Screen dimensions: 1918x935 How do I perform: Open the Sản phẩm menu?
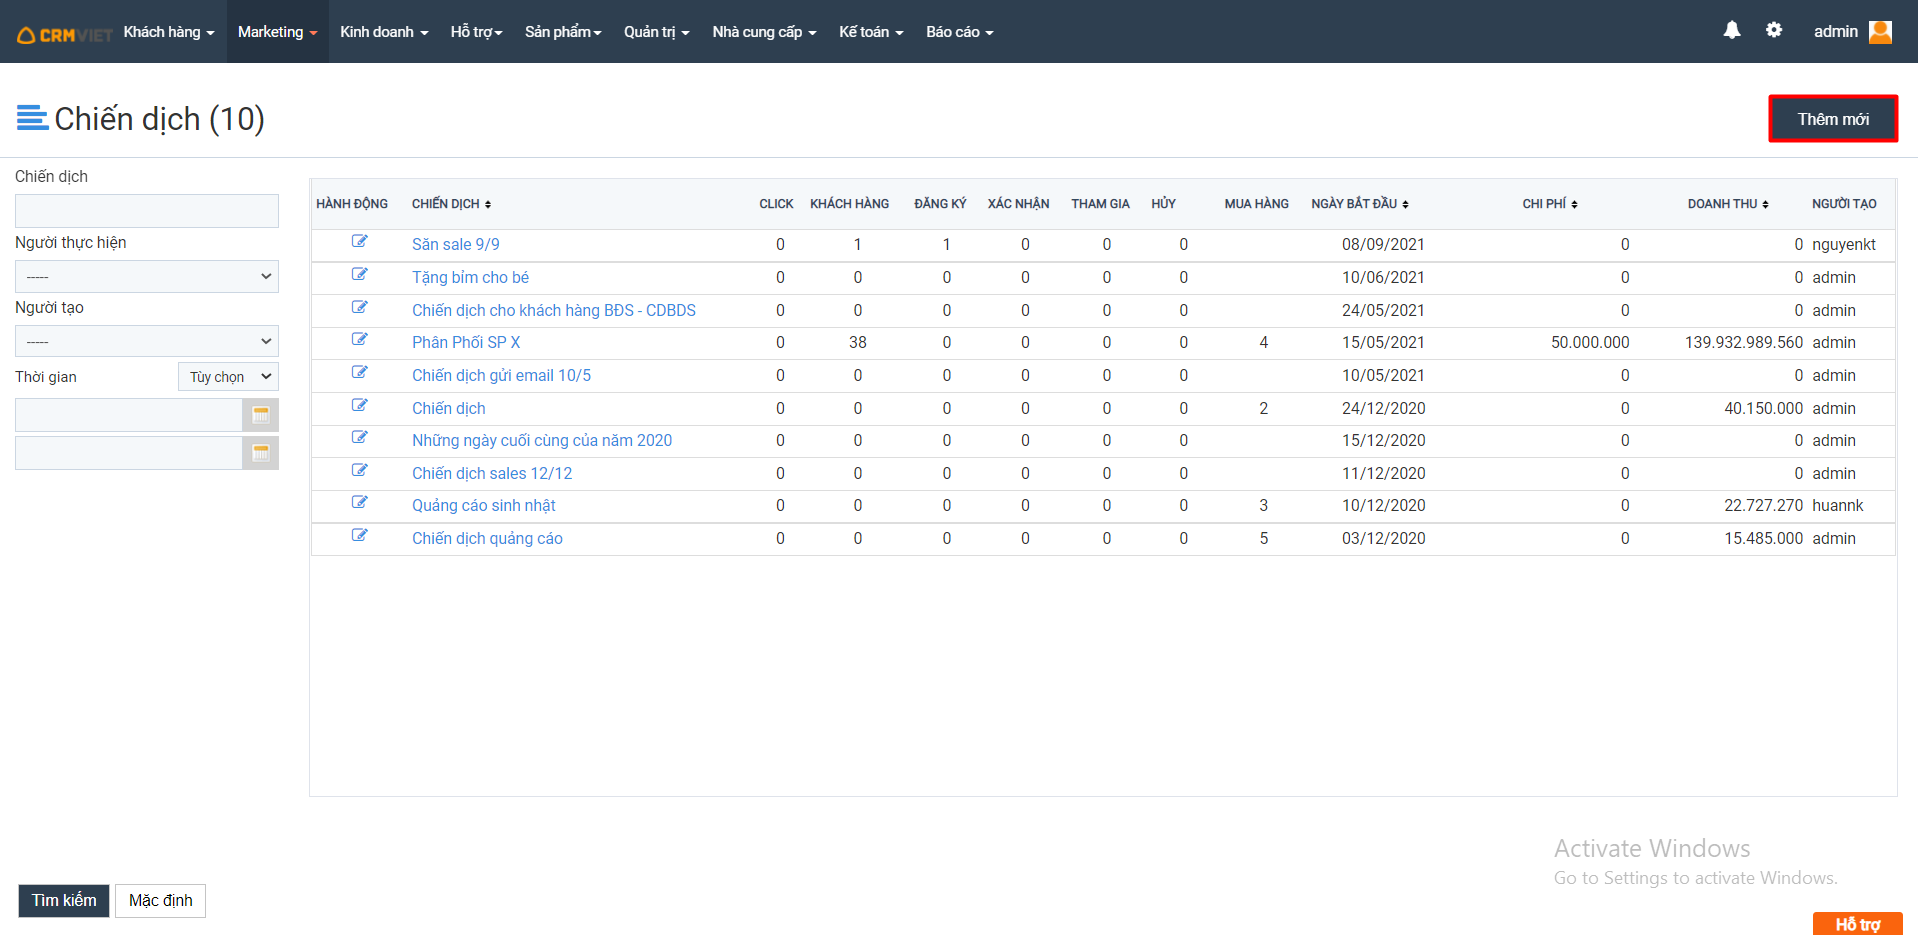[x=563, y=32]
